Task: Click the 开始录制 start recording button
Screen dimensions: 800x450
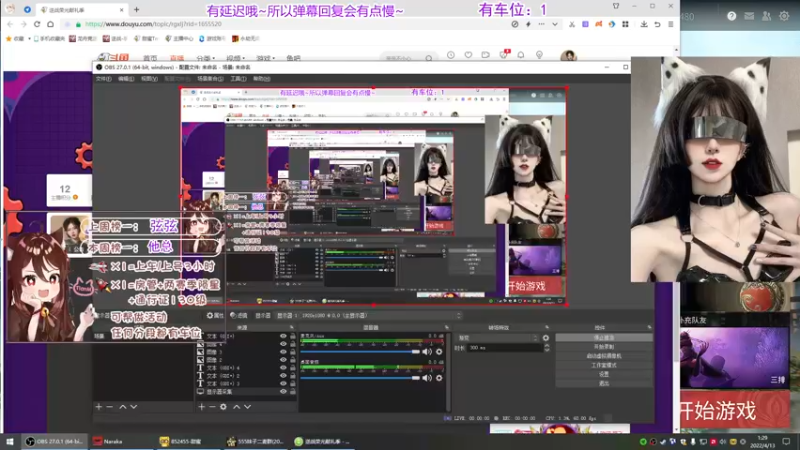Action: pos(604,347)
